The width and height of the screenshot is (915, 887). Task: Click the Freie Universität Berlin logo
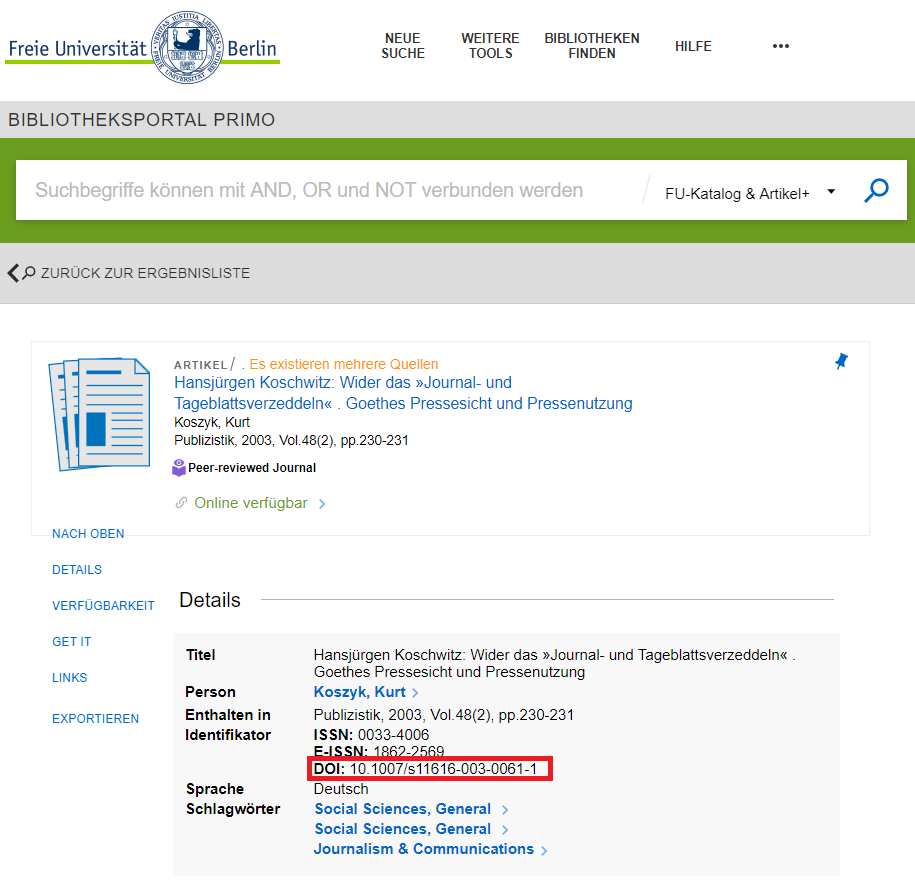pyautogui.click(x=142, y=49)
